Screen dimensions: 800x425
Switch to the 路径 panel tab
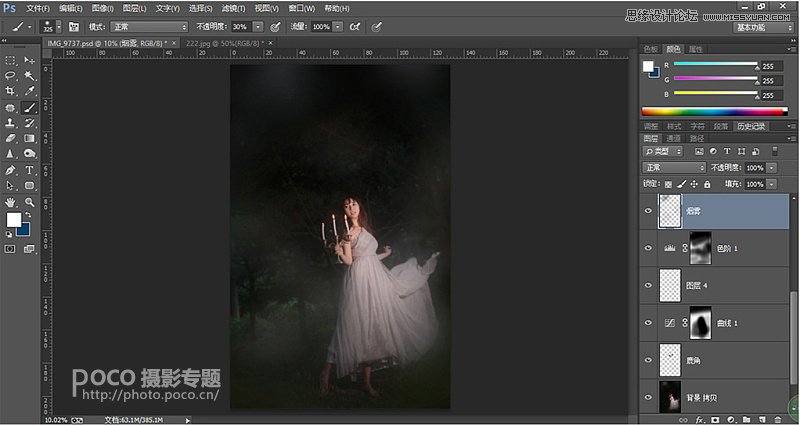coord(696,138)
